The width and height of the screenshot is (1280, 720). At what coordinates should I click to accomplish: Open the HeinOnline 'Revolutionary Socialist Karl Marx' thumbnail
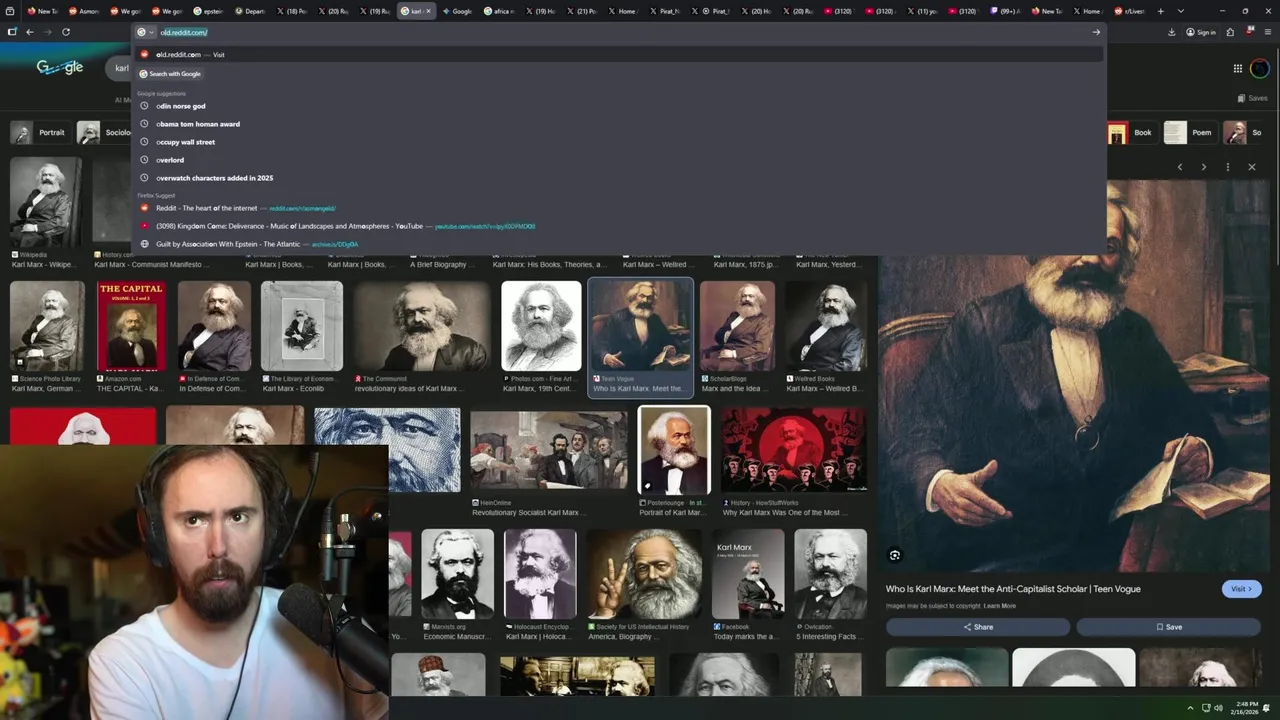549,450
